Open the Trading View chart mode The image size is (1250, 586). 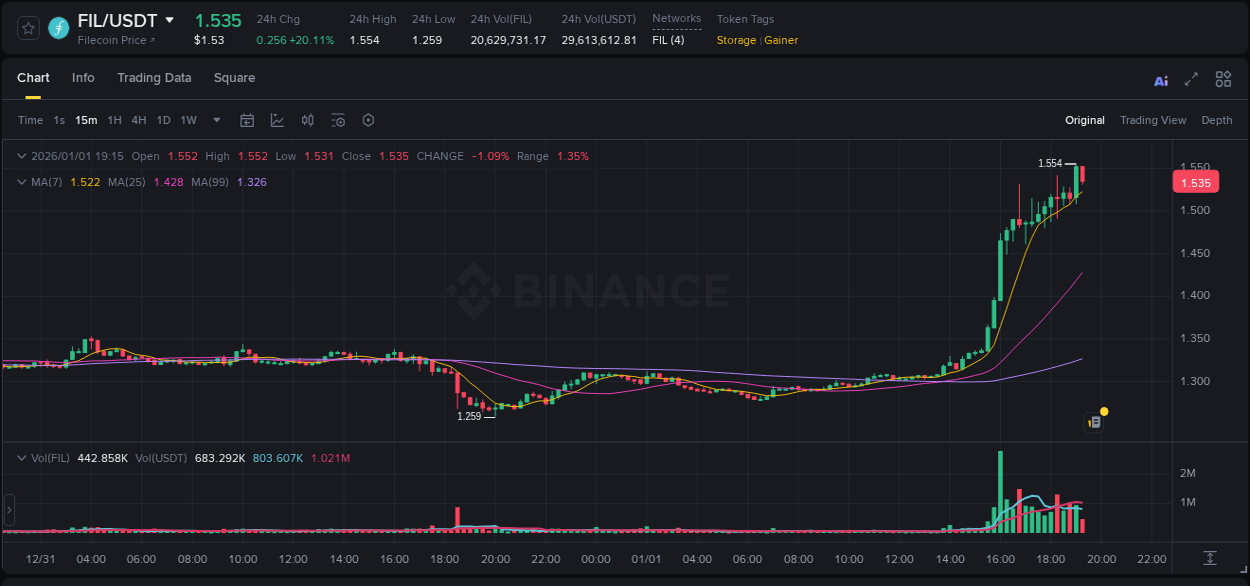coord(1153,120)
